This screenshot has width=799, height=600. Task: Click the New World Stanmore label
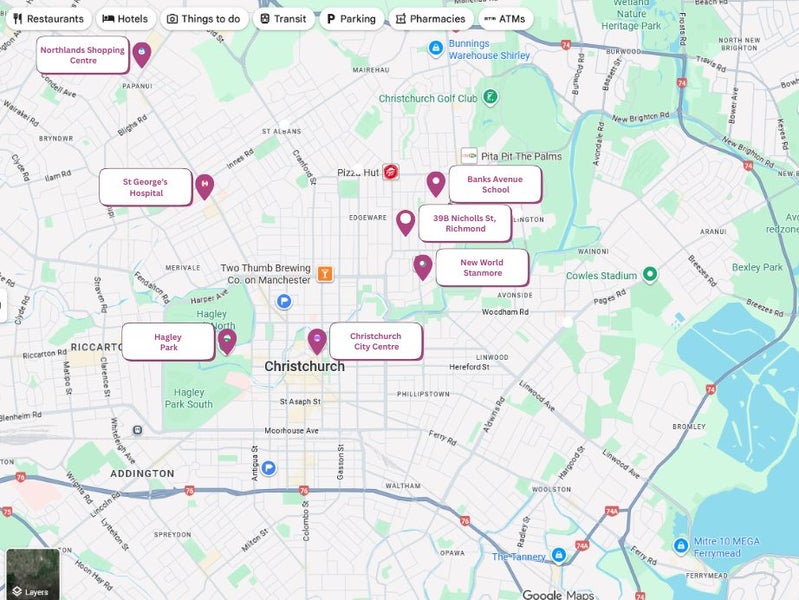[482, 268]
